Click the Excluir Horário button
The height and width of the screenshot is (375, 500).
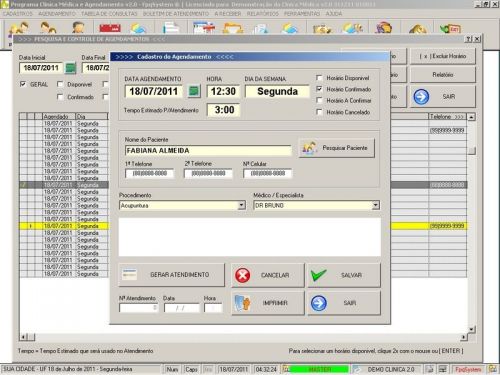pos(443,56)
